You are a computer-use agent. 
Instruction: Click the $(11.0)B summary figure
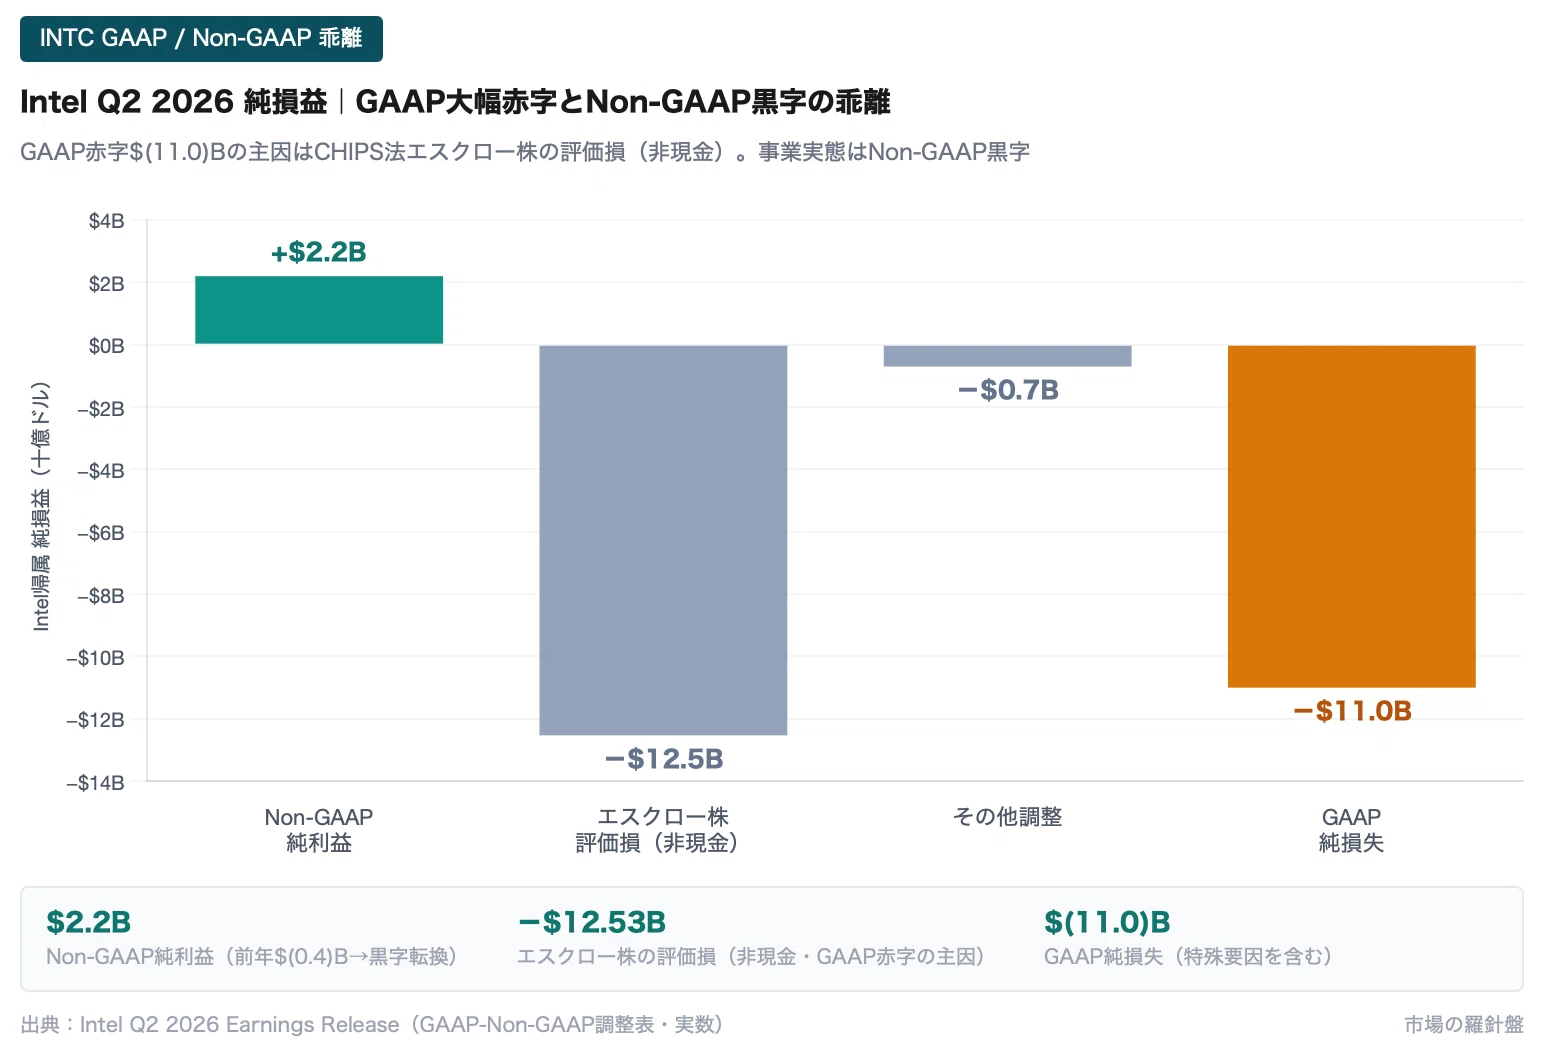pos(1107,922)
